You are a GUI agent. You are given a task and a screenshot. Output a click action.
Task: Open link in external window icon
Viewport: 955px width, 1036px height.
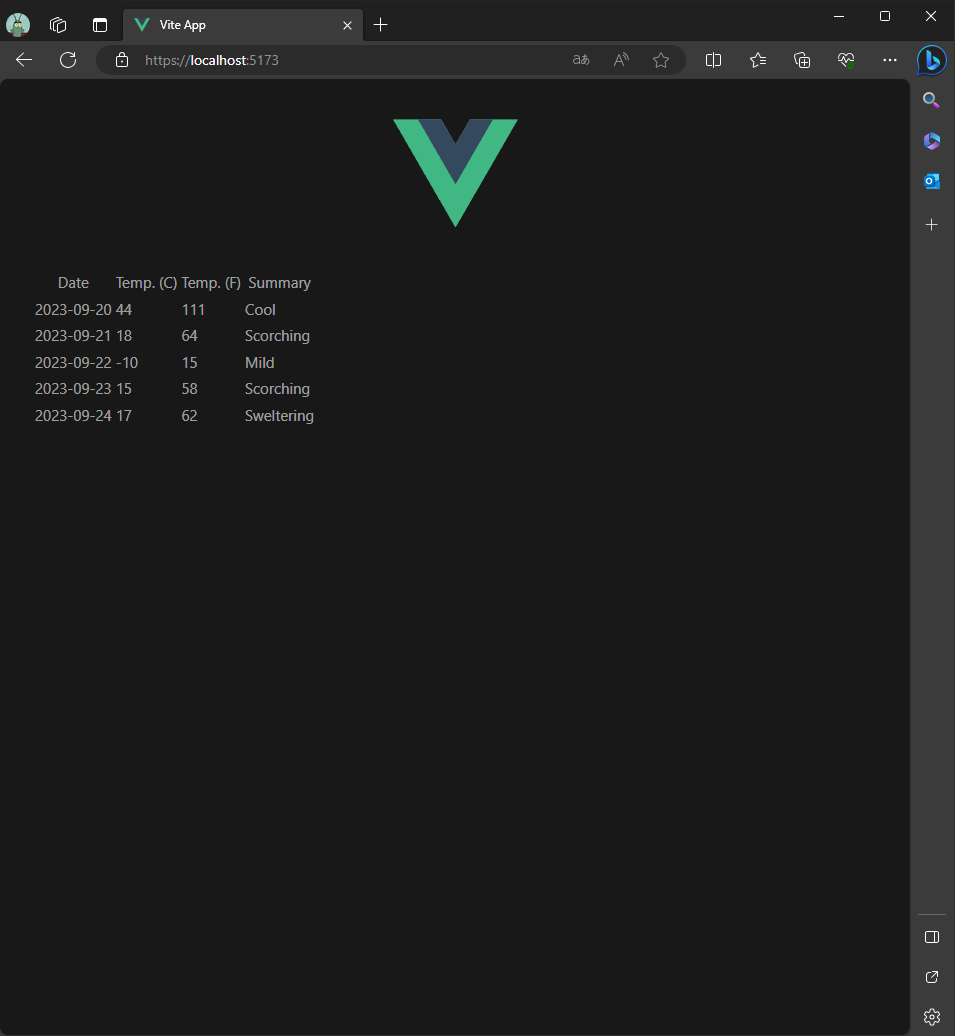[x=932, y=977]
